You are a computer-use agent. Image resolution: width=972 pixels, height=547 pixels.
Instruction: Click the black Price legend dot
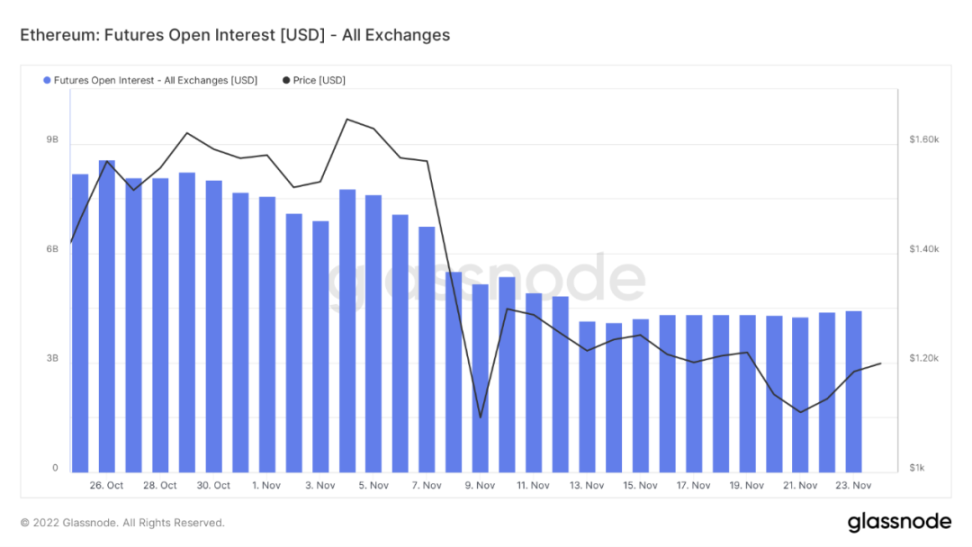[x=286, y=80]
